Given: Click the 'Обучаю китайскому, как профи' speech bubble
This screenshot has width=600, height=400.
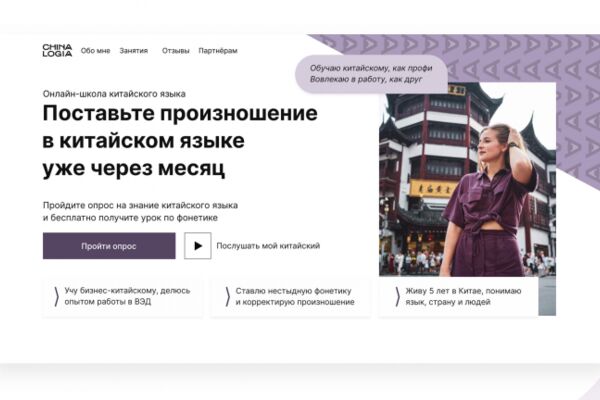Looking at the screenshot, I should pos(371,74).
